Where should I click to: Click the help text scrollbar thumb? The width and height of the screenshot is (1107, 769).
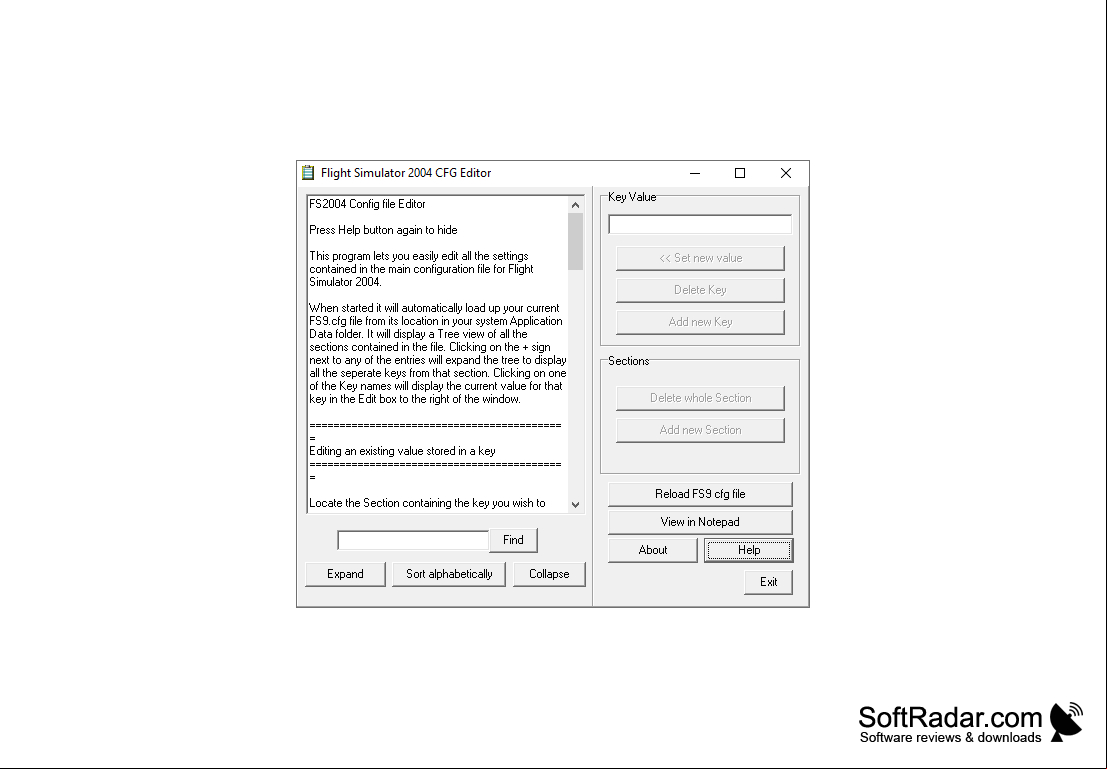coord(575,242)
